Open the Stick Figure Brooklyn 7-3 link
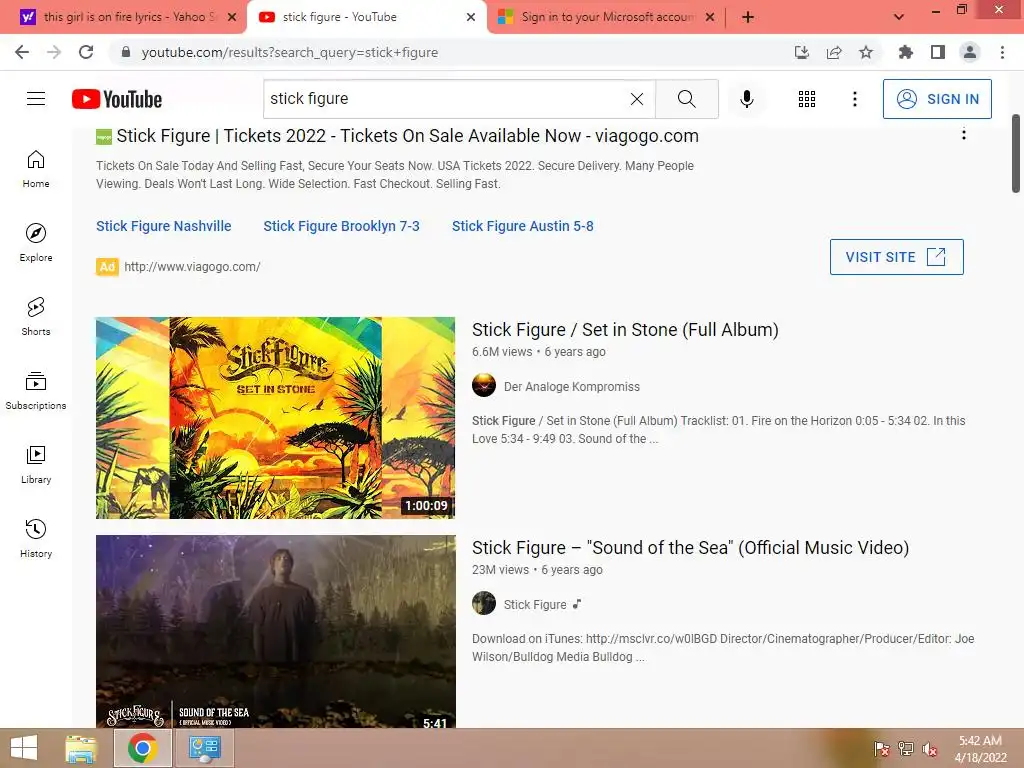1024x768 pixels. (341, 226)
